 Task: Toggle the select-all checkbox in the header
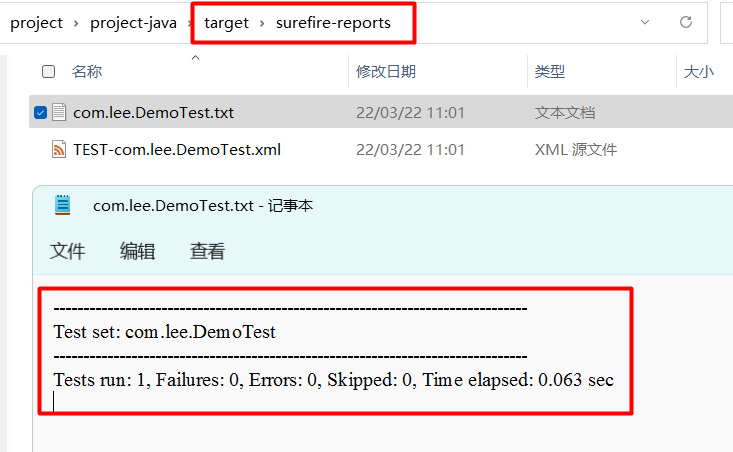(49, 72)
